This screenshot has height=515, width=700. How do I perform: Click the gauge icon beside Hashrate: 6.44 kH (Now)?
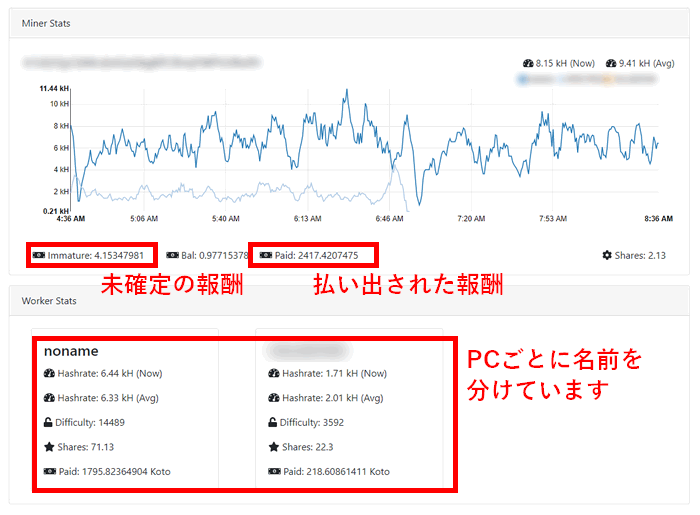[49, 373]
